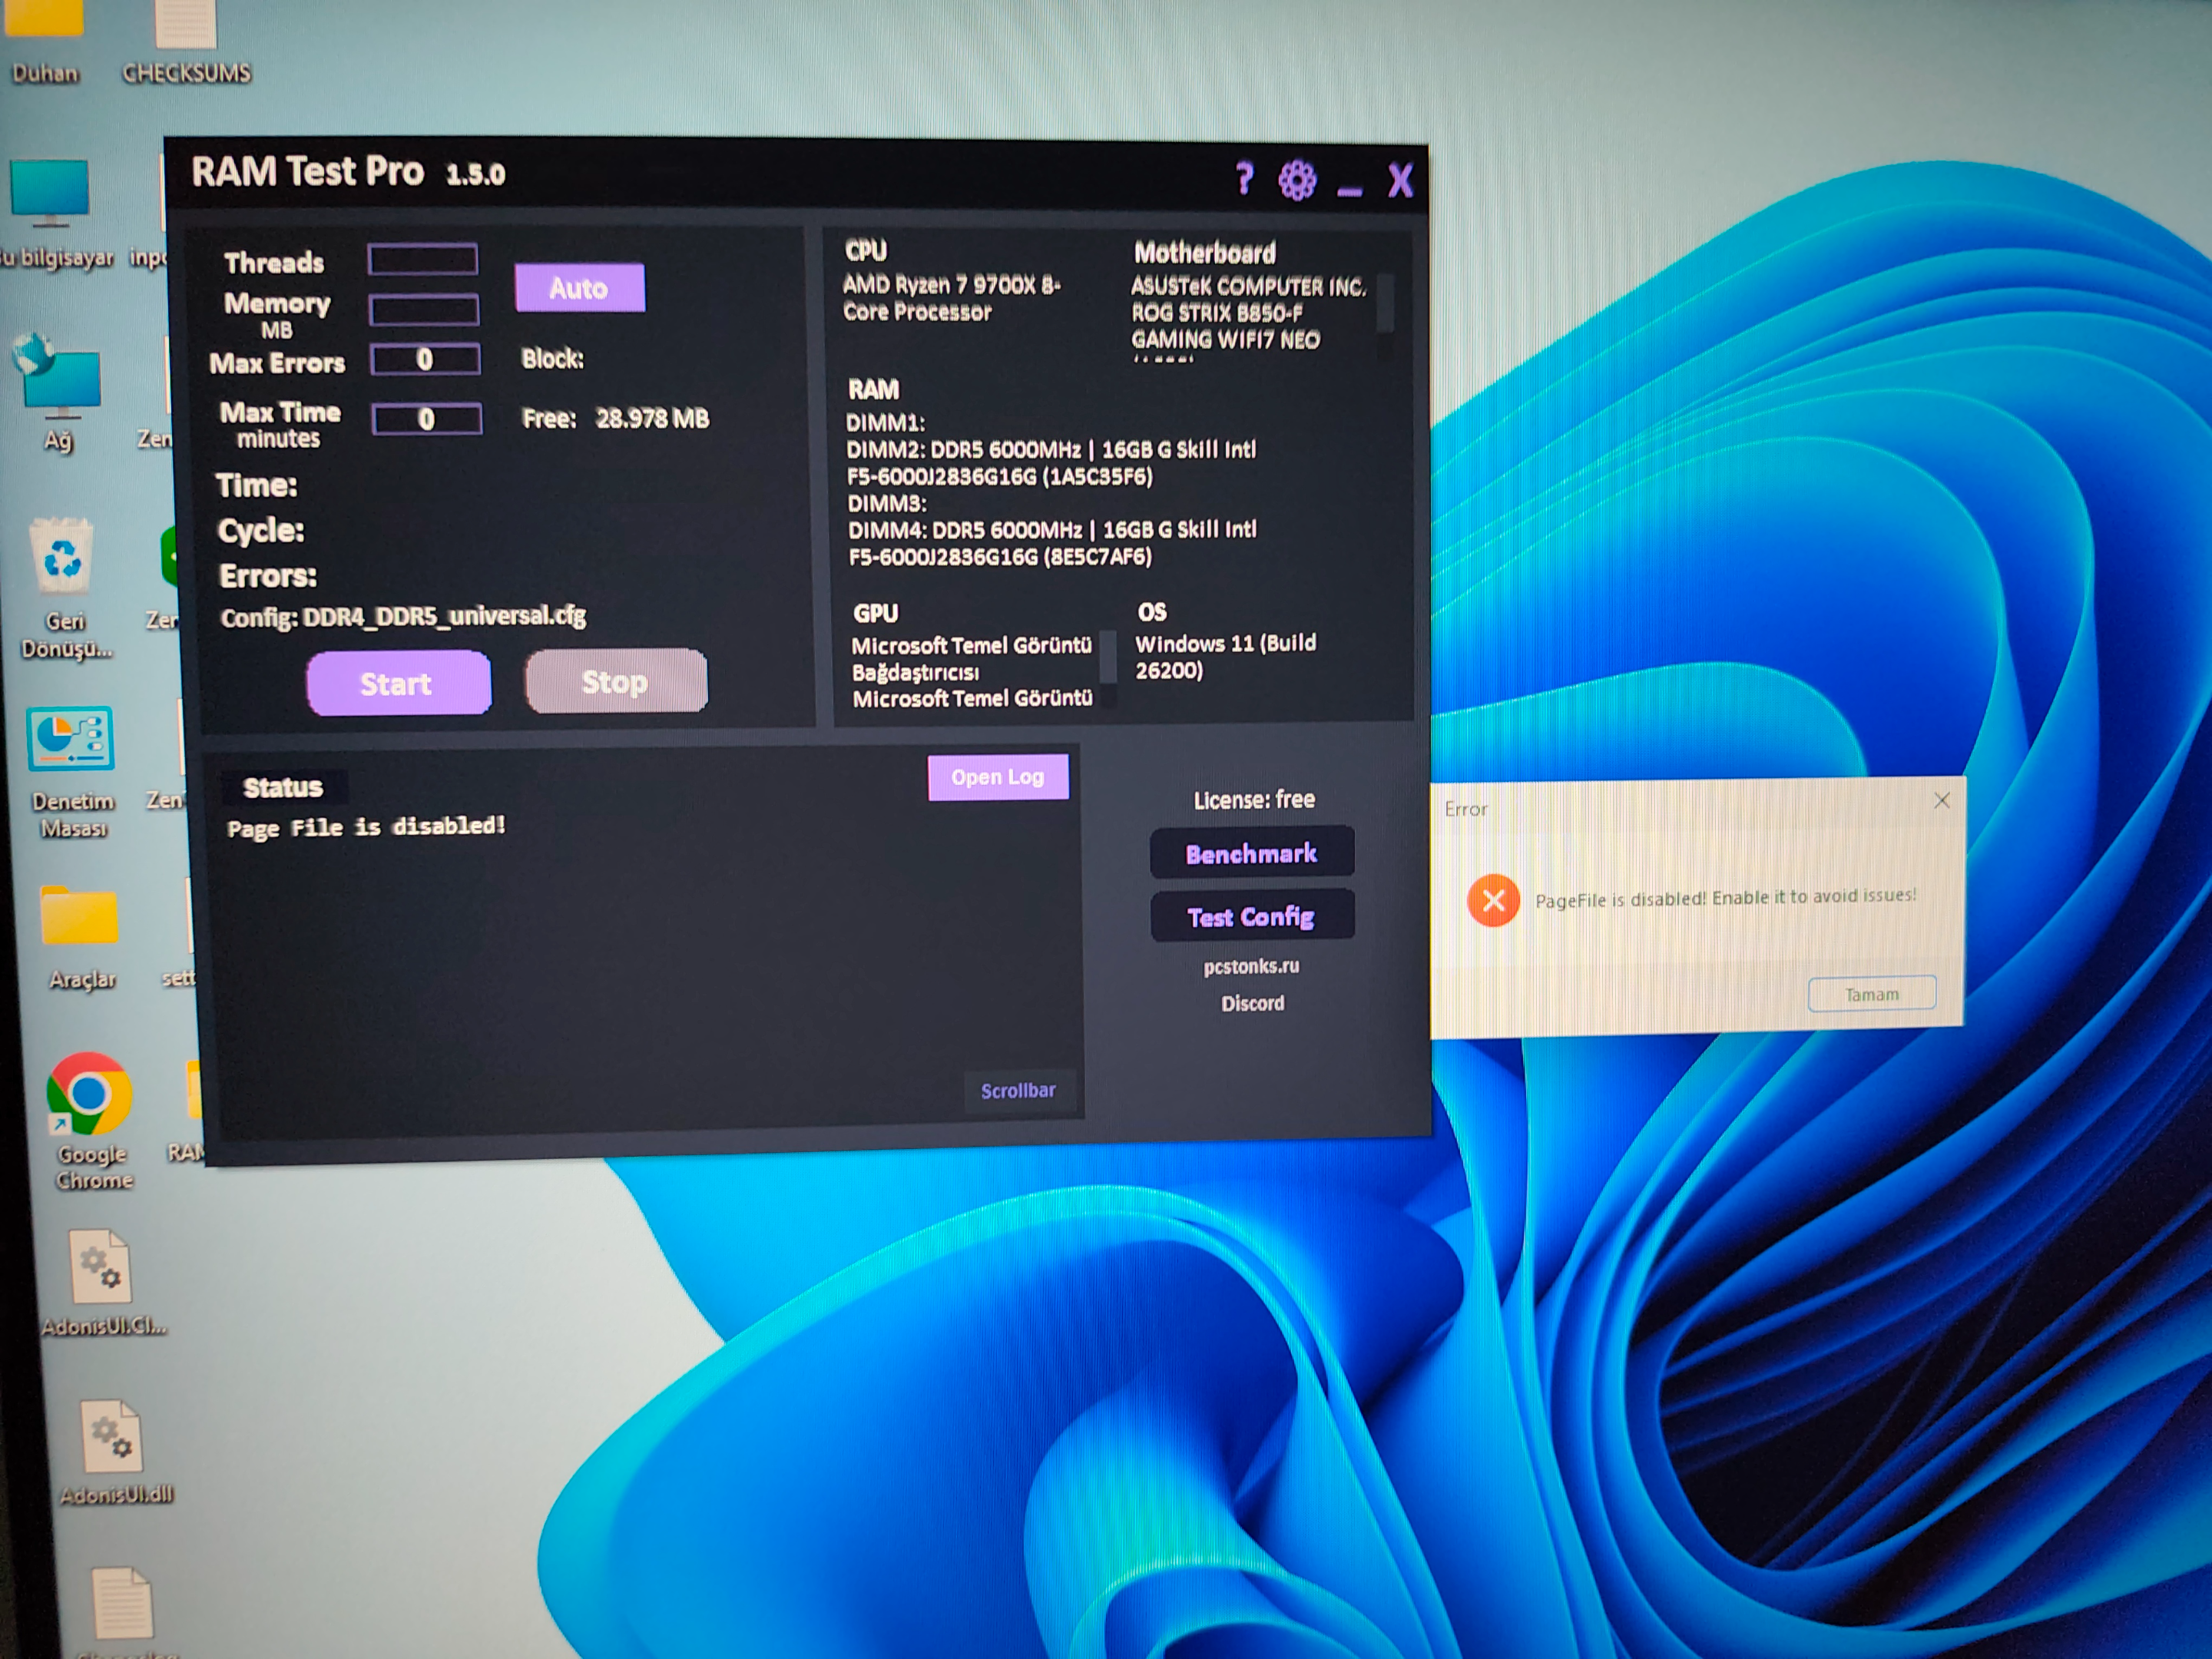Open RAM Test Pro settings gear
This screenshot has width=2212, height=1659.
(1297, 180)
